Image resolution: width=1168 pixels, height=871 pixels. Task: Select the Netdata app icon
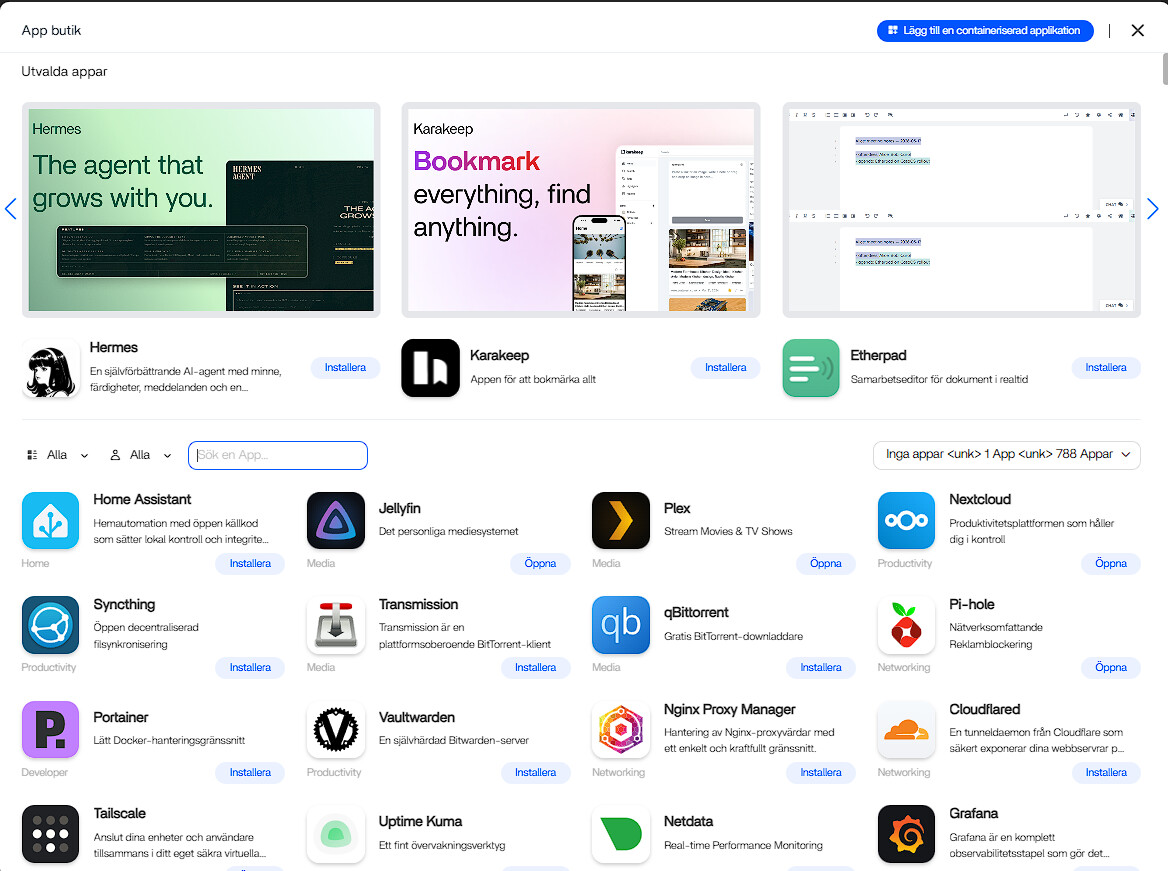pos(621,834)
